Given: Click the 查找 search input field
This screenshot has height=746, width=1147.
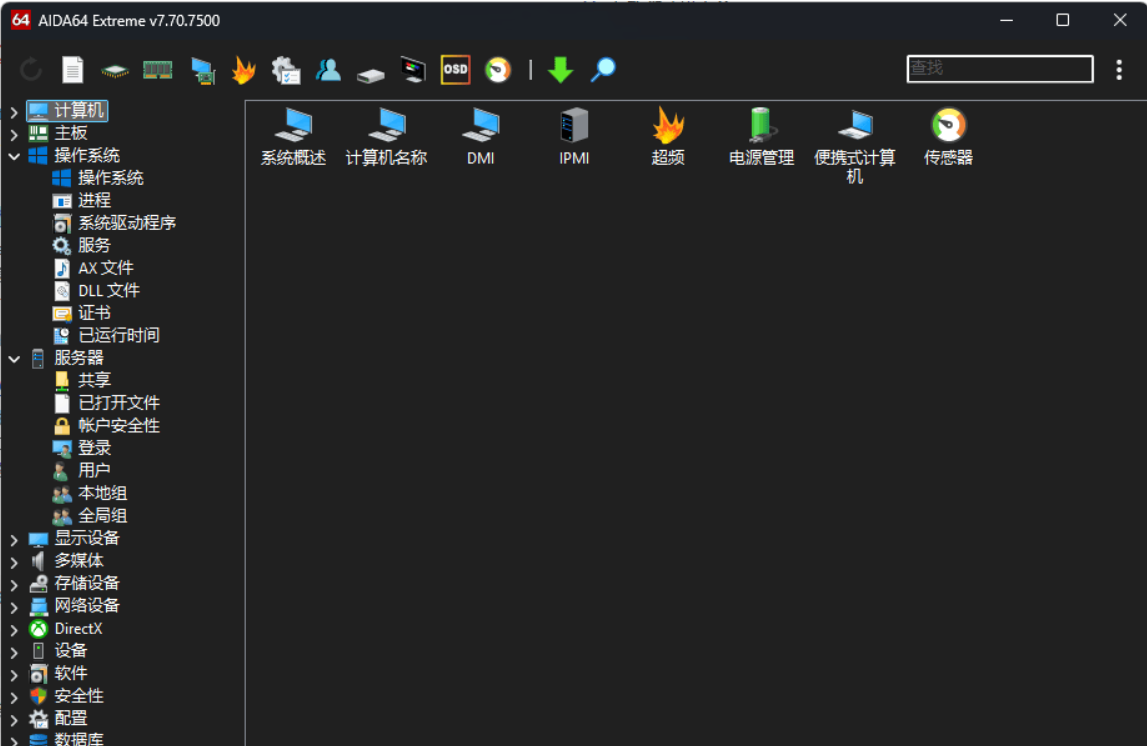Looking at the screenshot, I should pos(1000,69).
